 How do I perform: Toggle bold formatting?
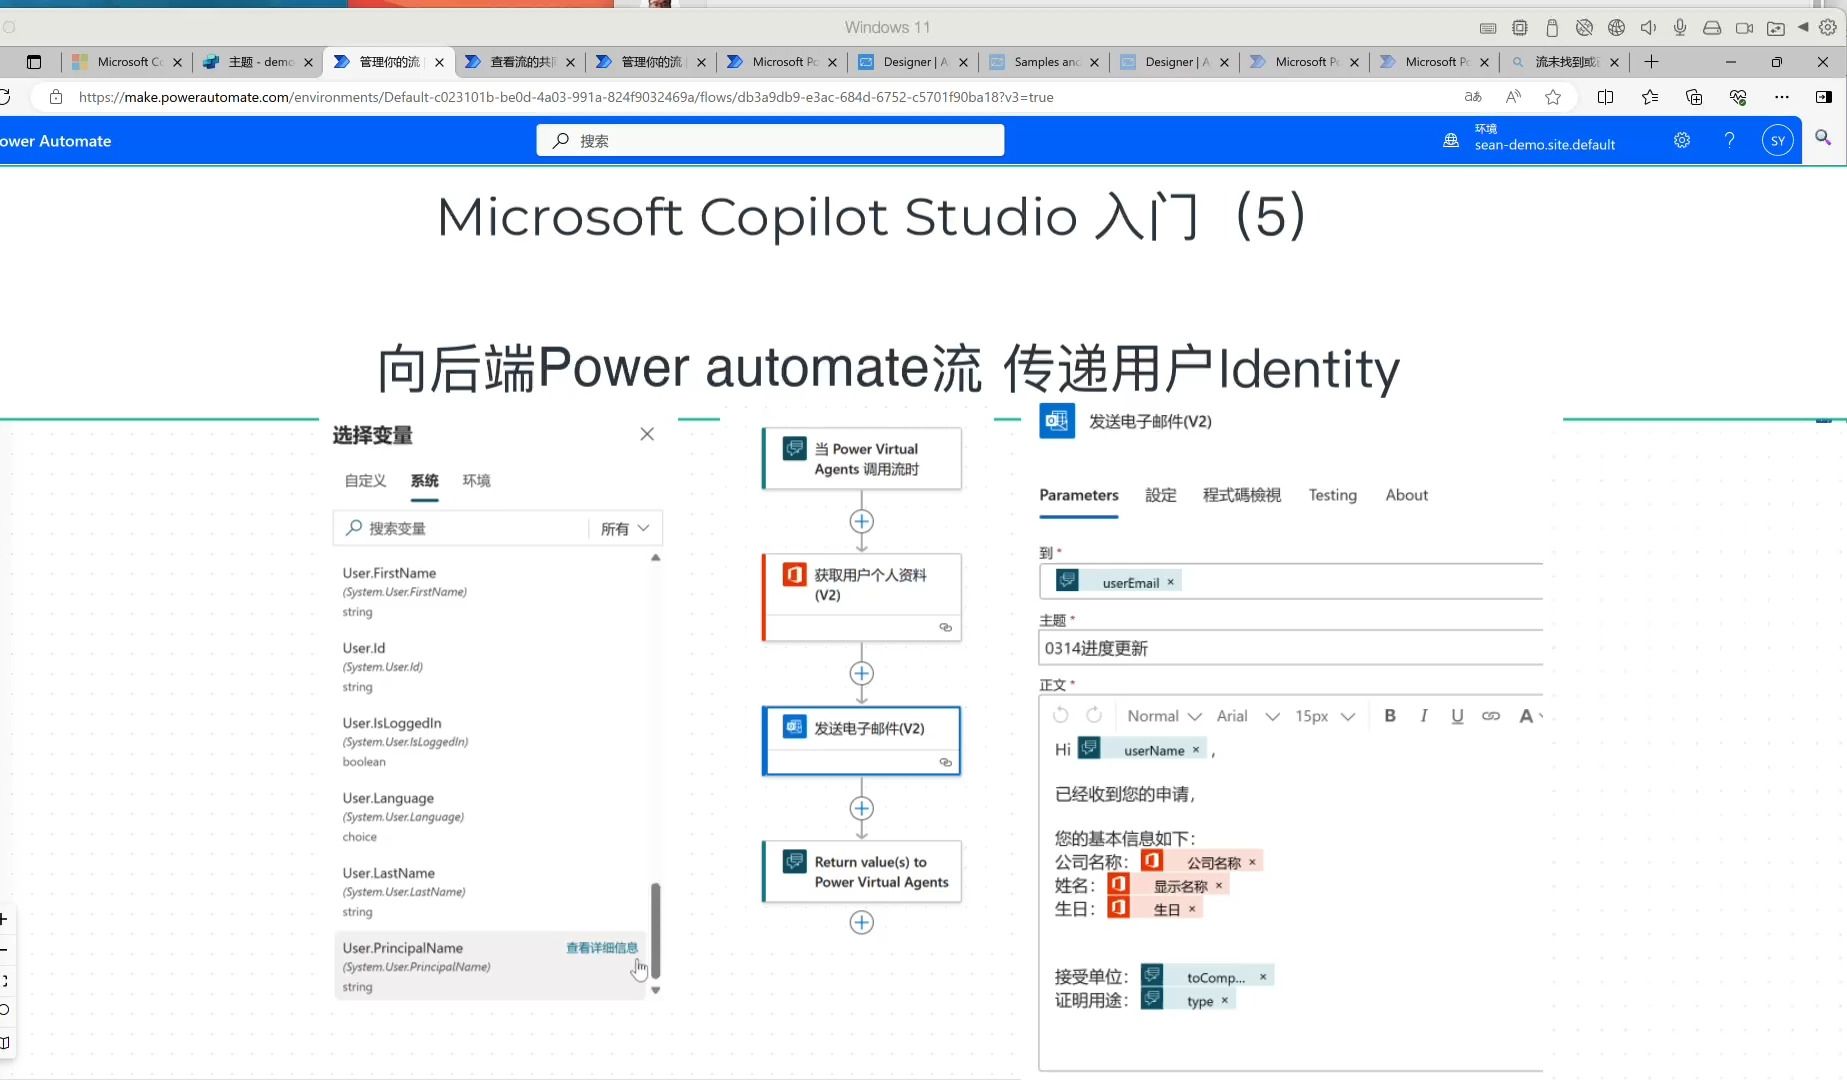1390,715
